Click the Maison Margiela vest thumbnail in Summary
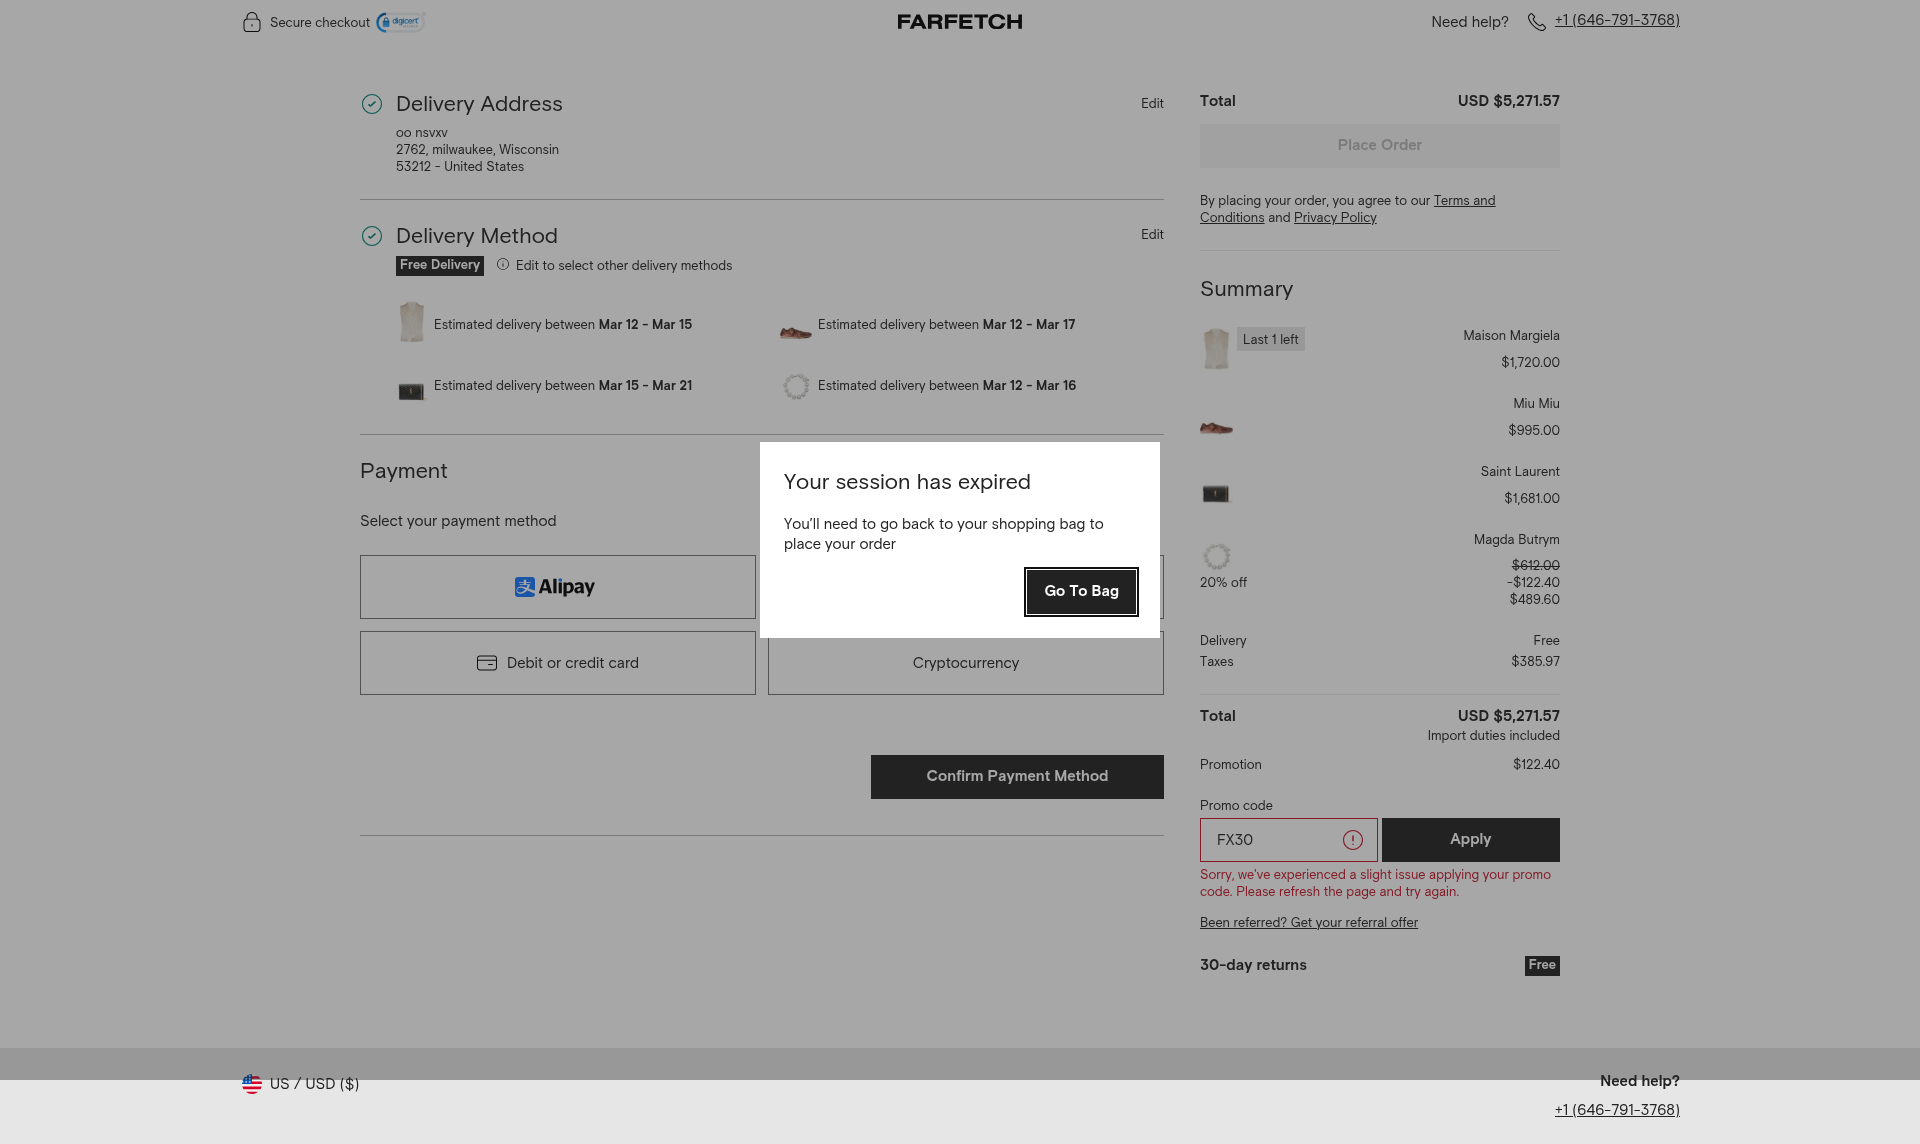 click(1216, 349)
